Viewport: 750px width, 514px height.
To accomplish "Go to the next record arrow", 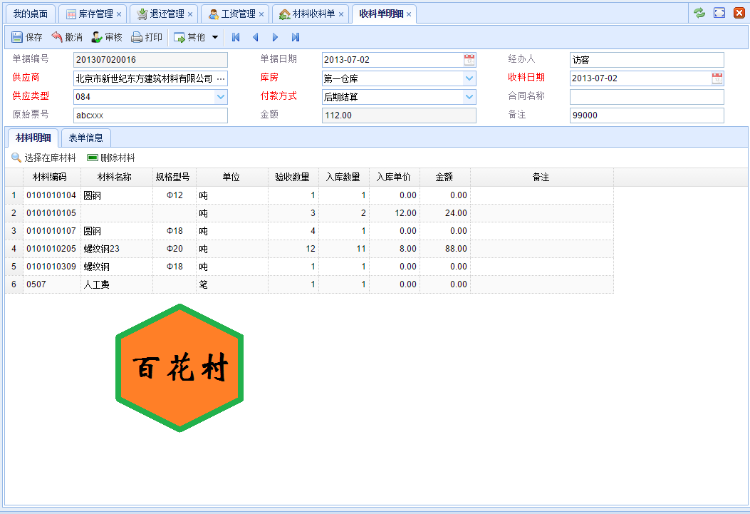I will pyautogui.click(x=275, y=37).
